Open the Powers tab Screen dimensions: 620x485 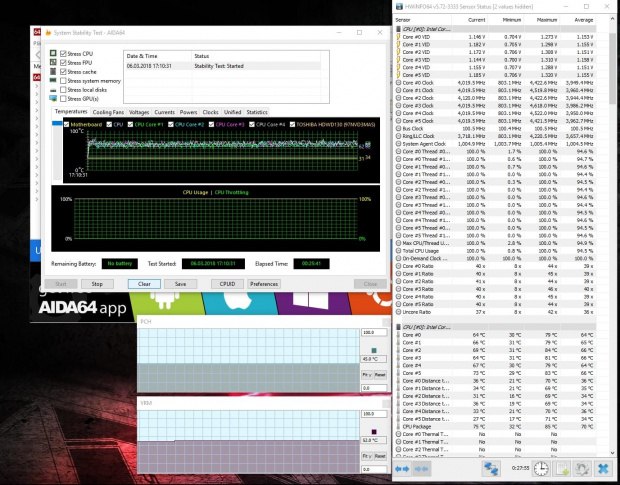pos(188,112)
